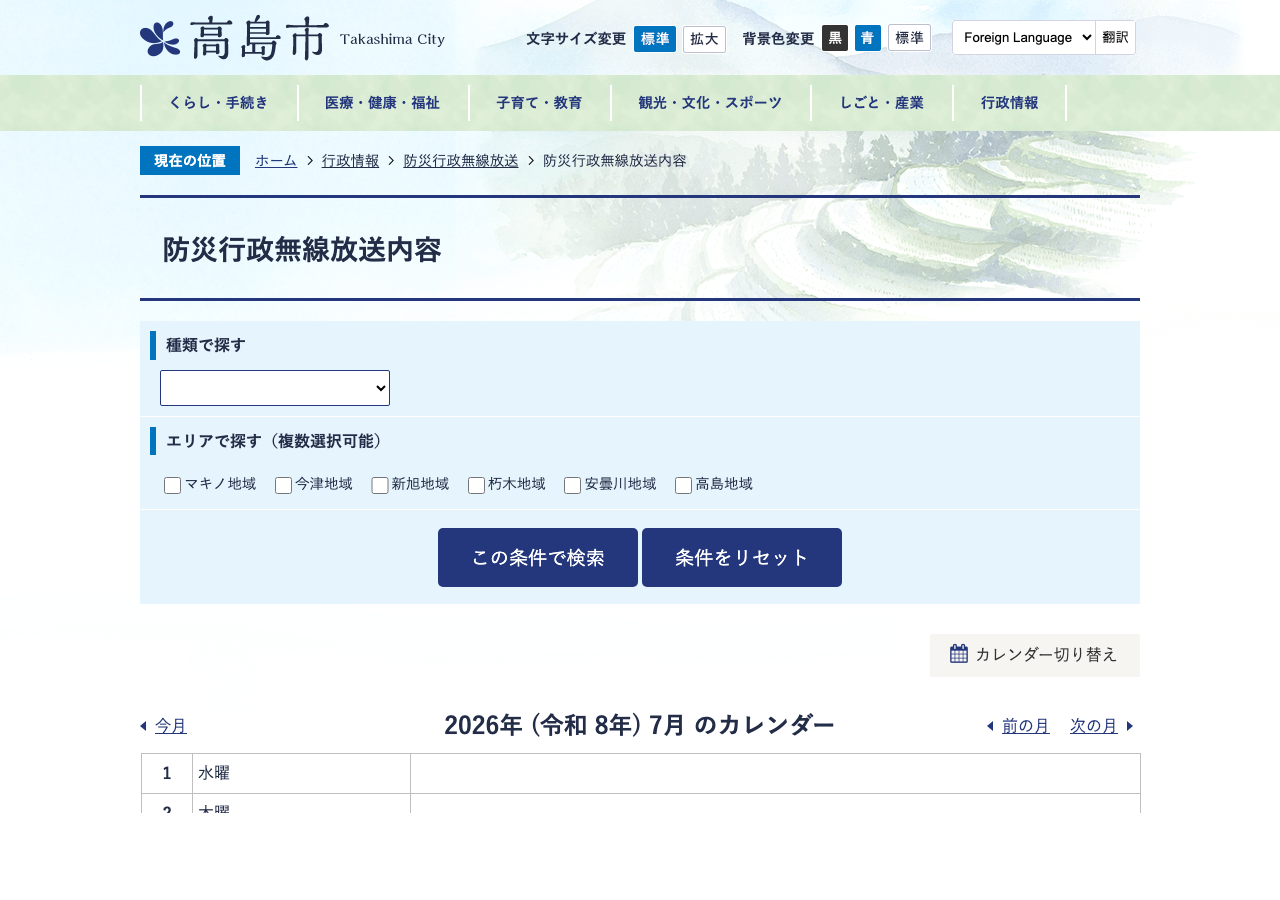
Task: Open the くらし・手続き menu
Action: (x=219, y=103)
